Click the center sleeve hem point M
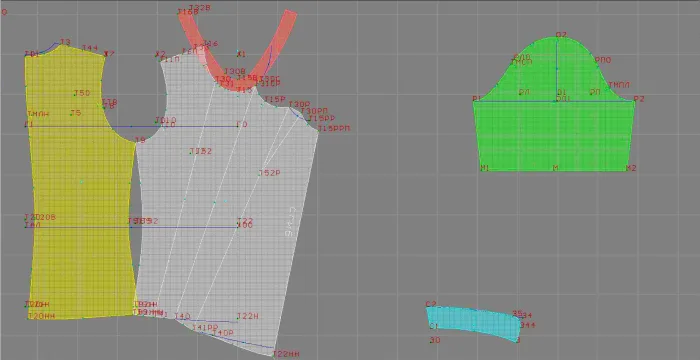 555,168
